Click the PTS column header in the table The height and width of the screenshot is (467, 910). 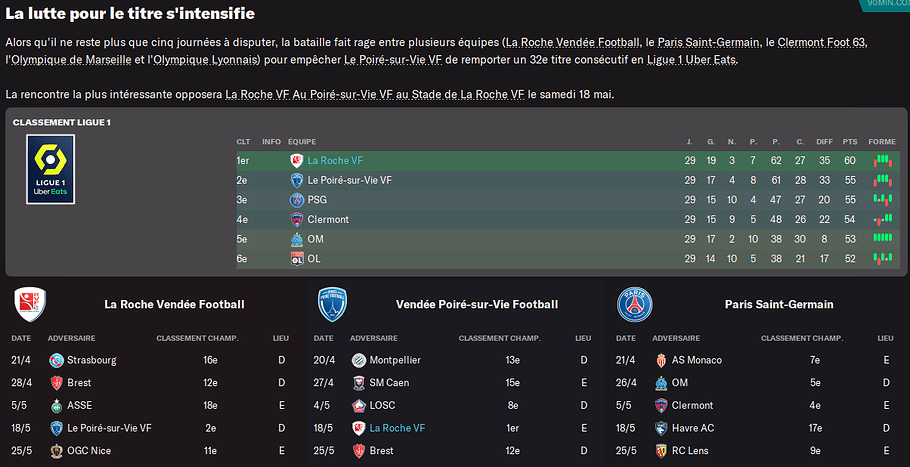(x=852, y=141)
